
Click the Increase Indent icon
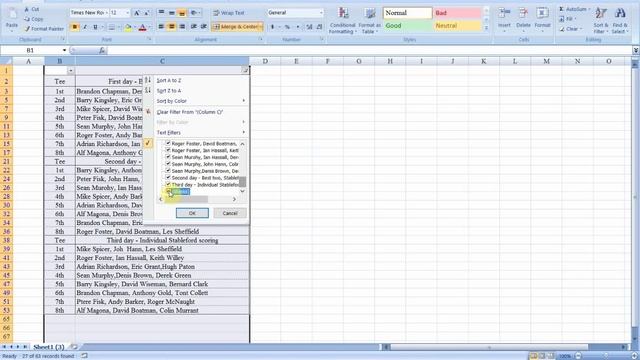[x=203, y=27]
